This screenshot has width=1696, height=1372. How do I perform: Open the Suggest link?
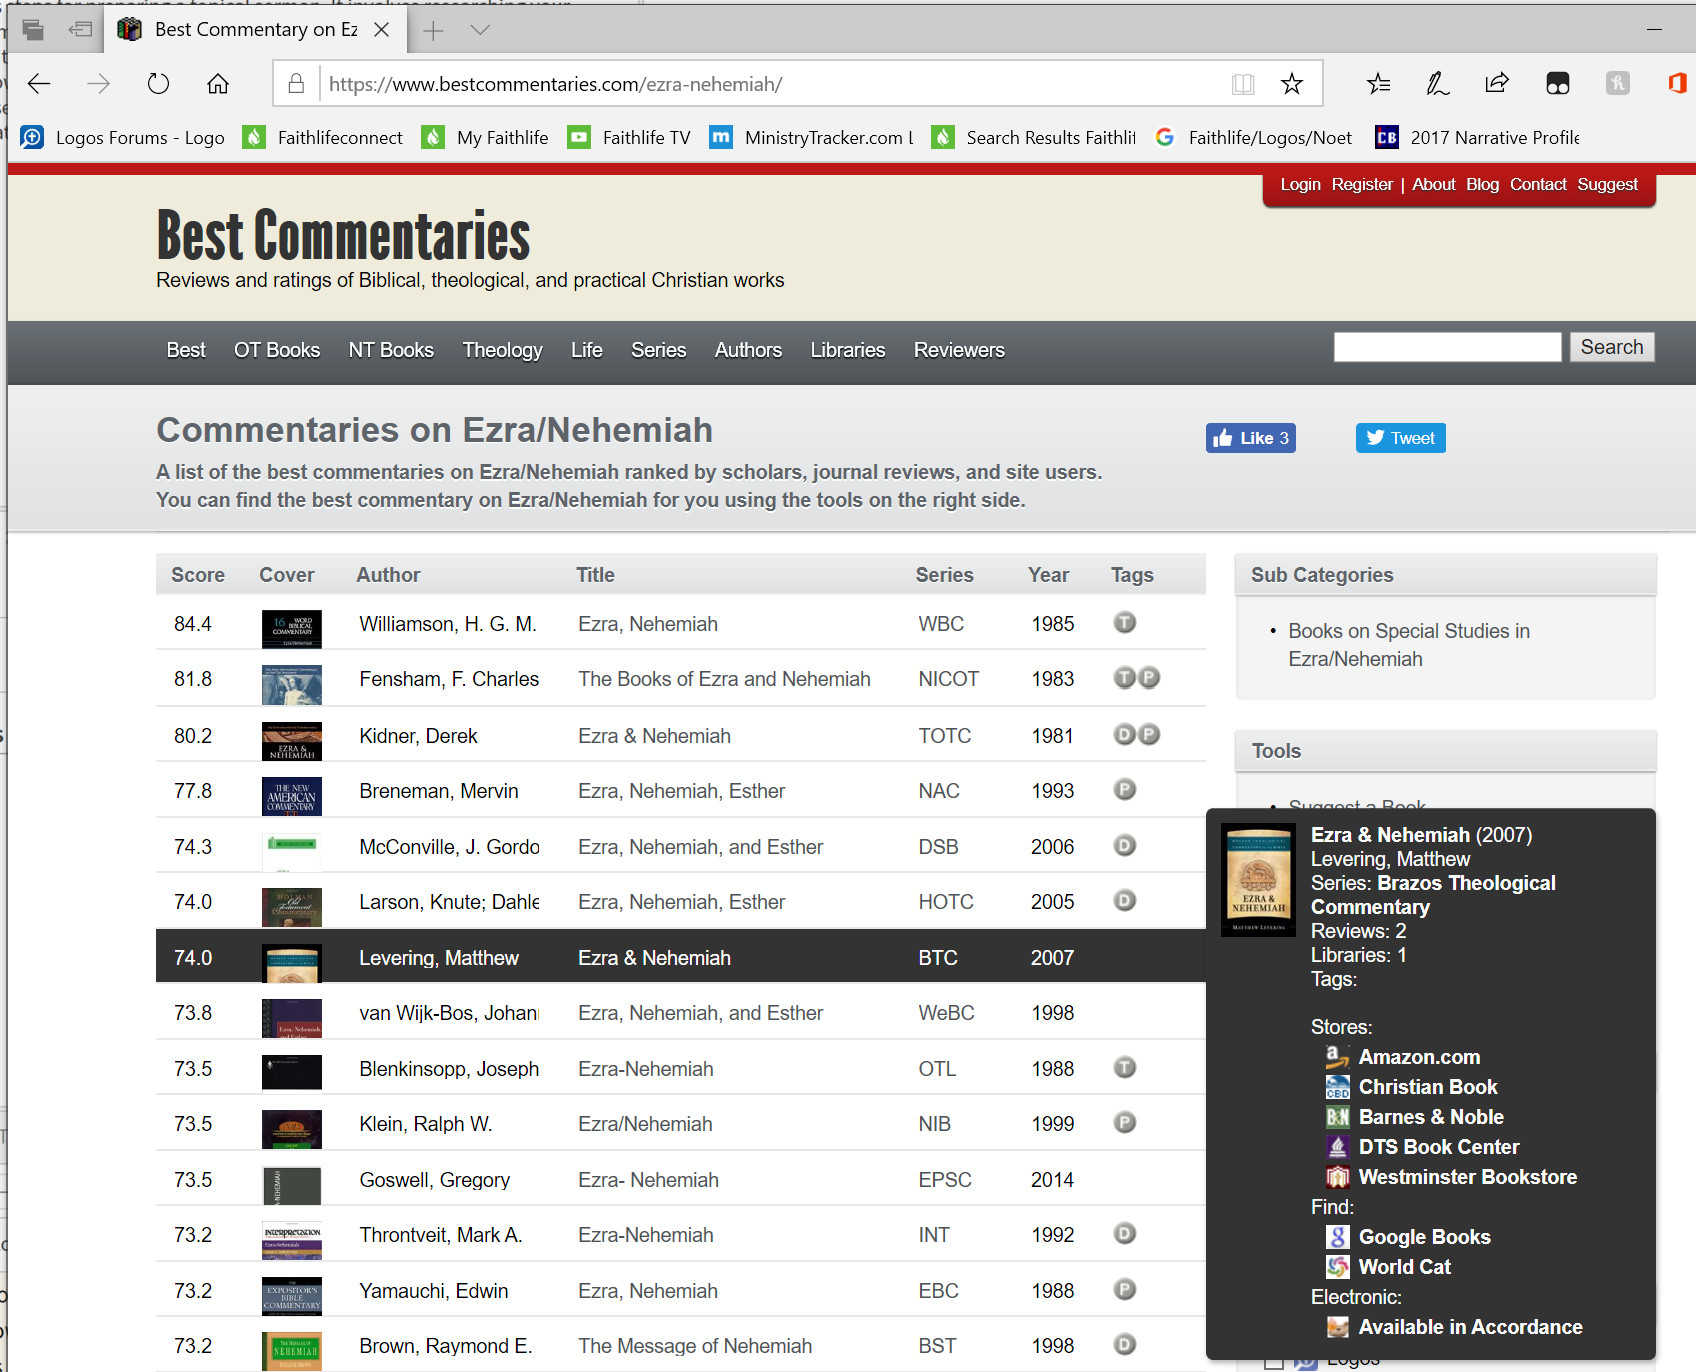1607,184
